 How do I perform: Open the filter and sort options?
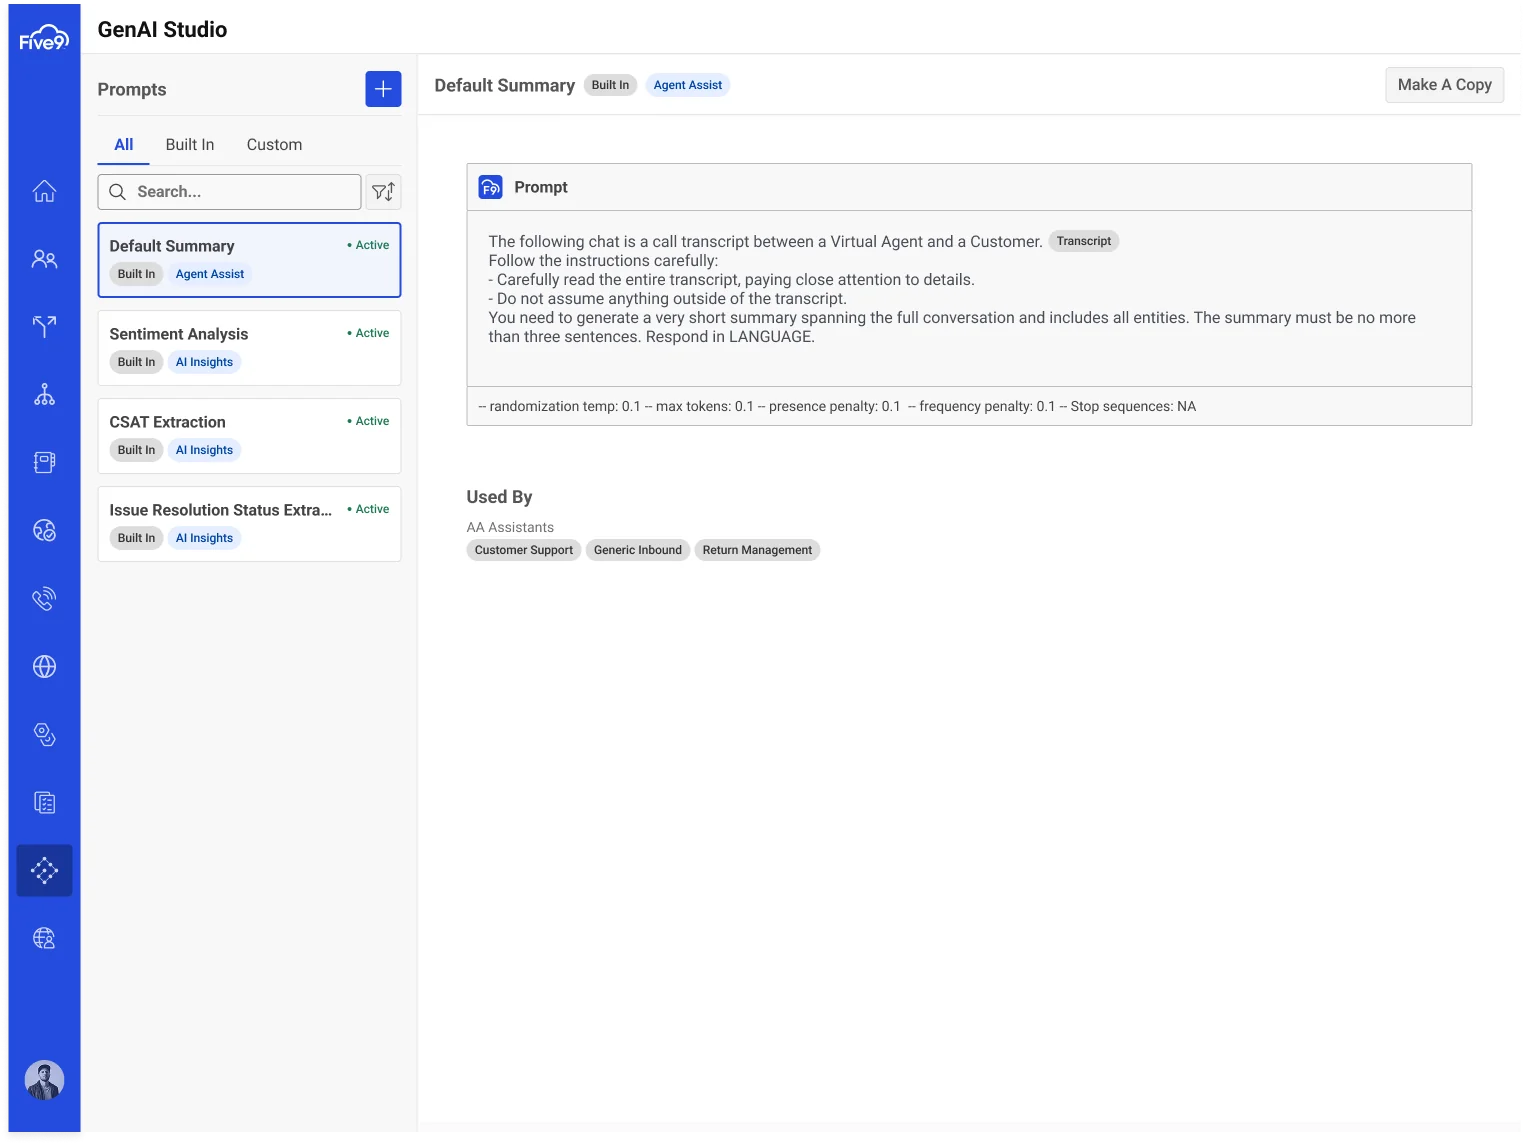[x=384, y=192]
